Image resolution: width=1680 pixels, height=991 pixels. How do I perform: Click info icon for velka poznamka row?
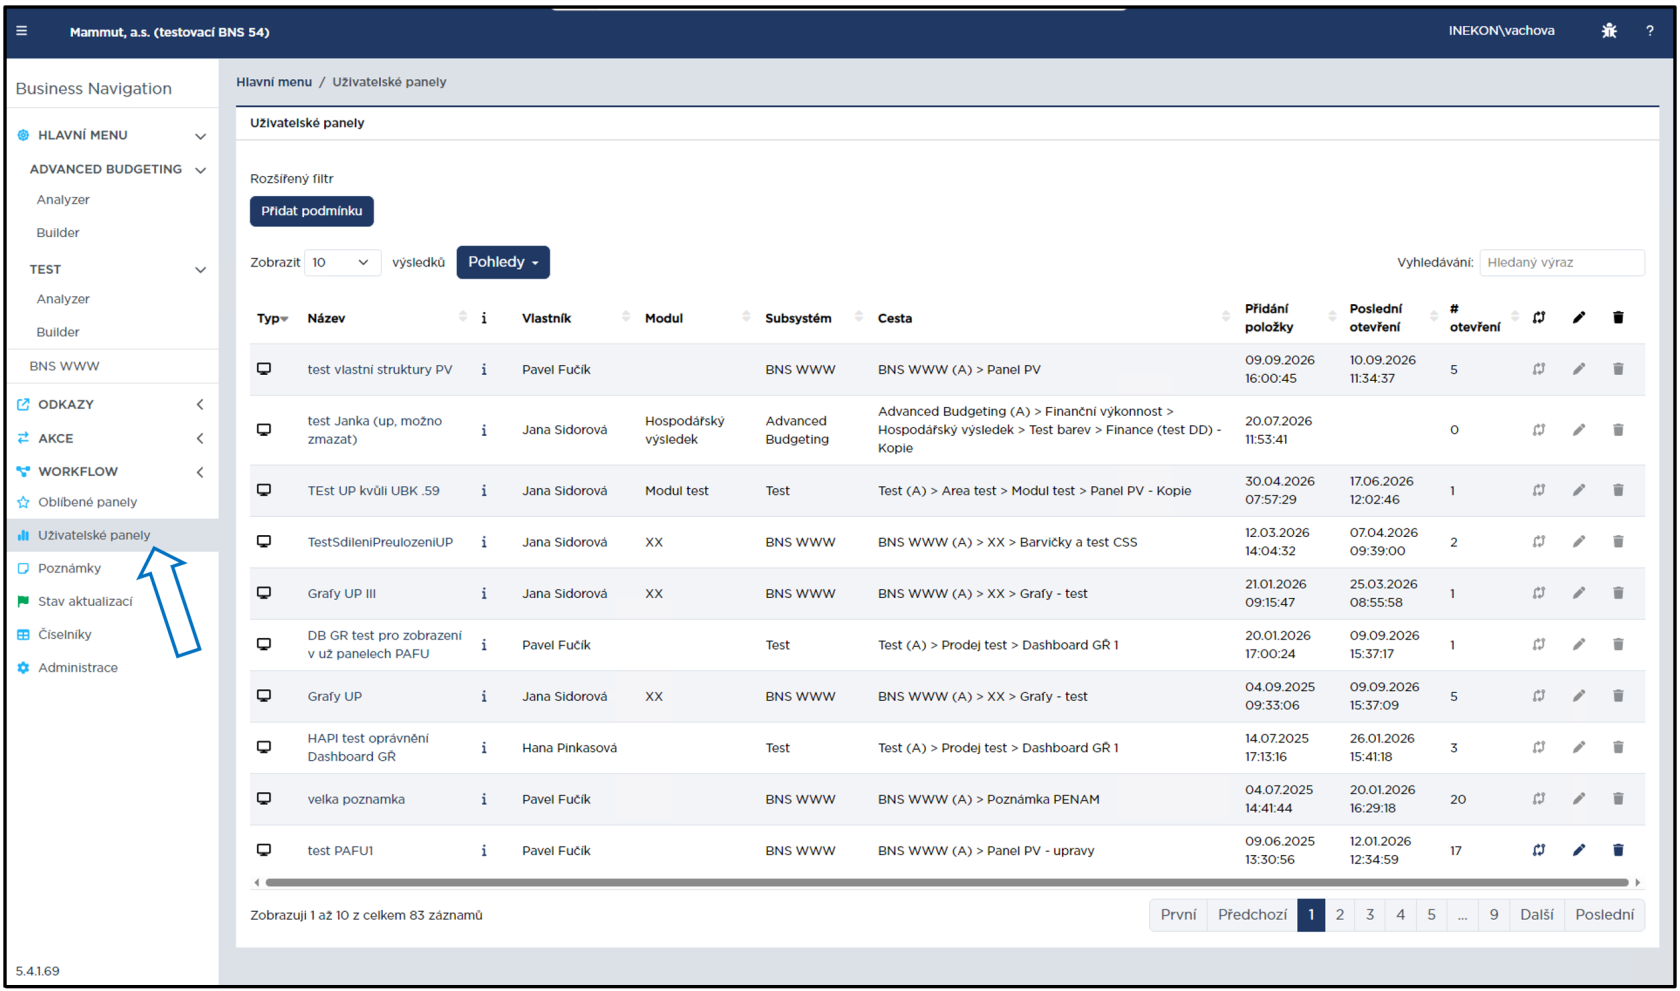484,799
